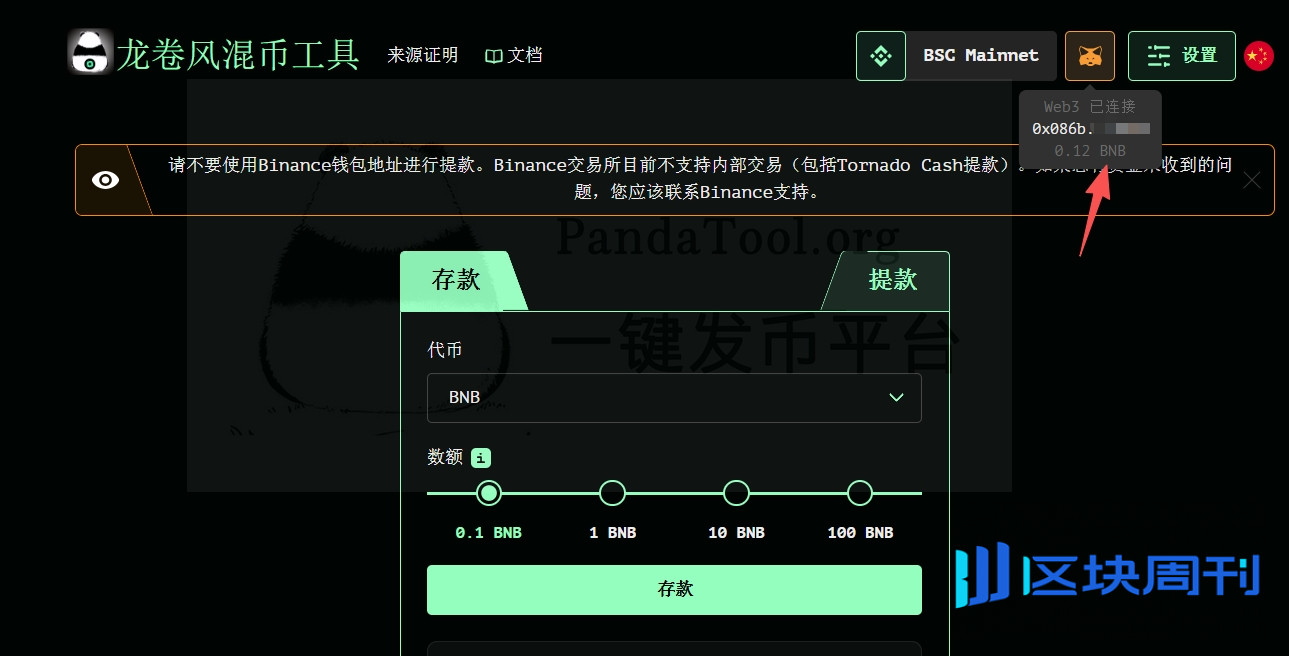Click the China flag language icon
This screenshot has width=1289, height=656.
click(x=1258, y=56)
